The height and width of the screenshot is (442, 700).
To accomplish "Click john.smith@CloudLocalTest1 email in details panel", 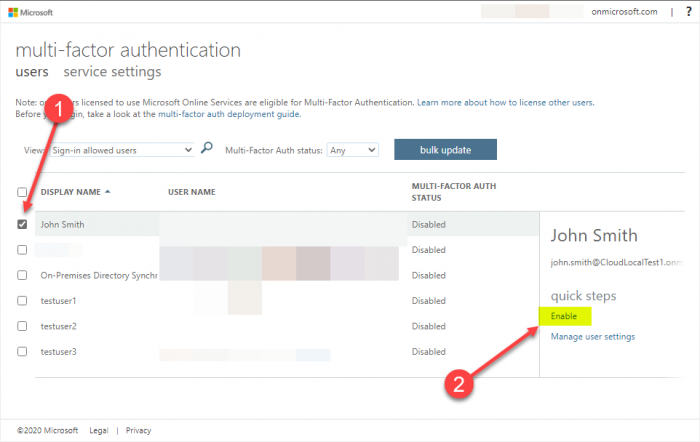I will click(617, 263).
